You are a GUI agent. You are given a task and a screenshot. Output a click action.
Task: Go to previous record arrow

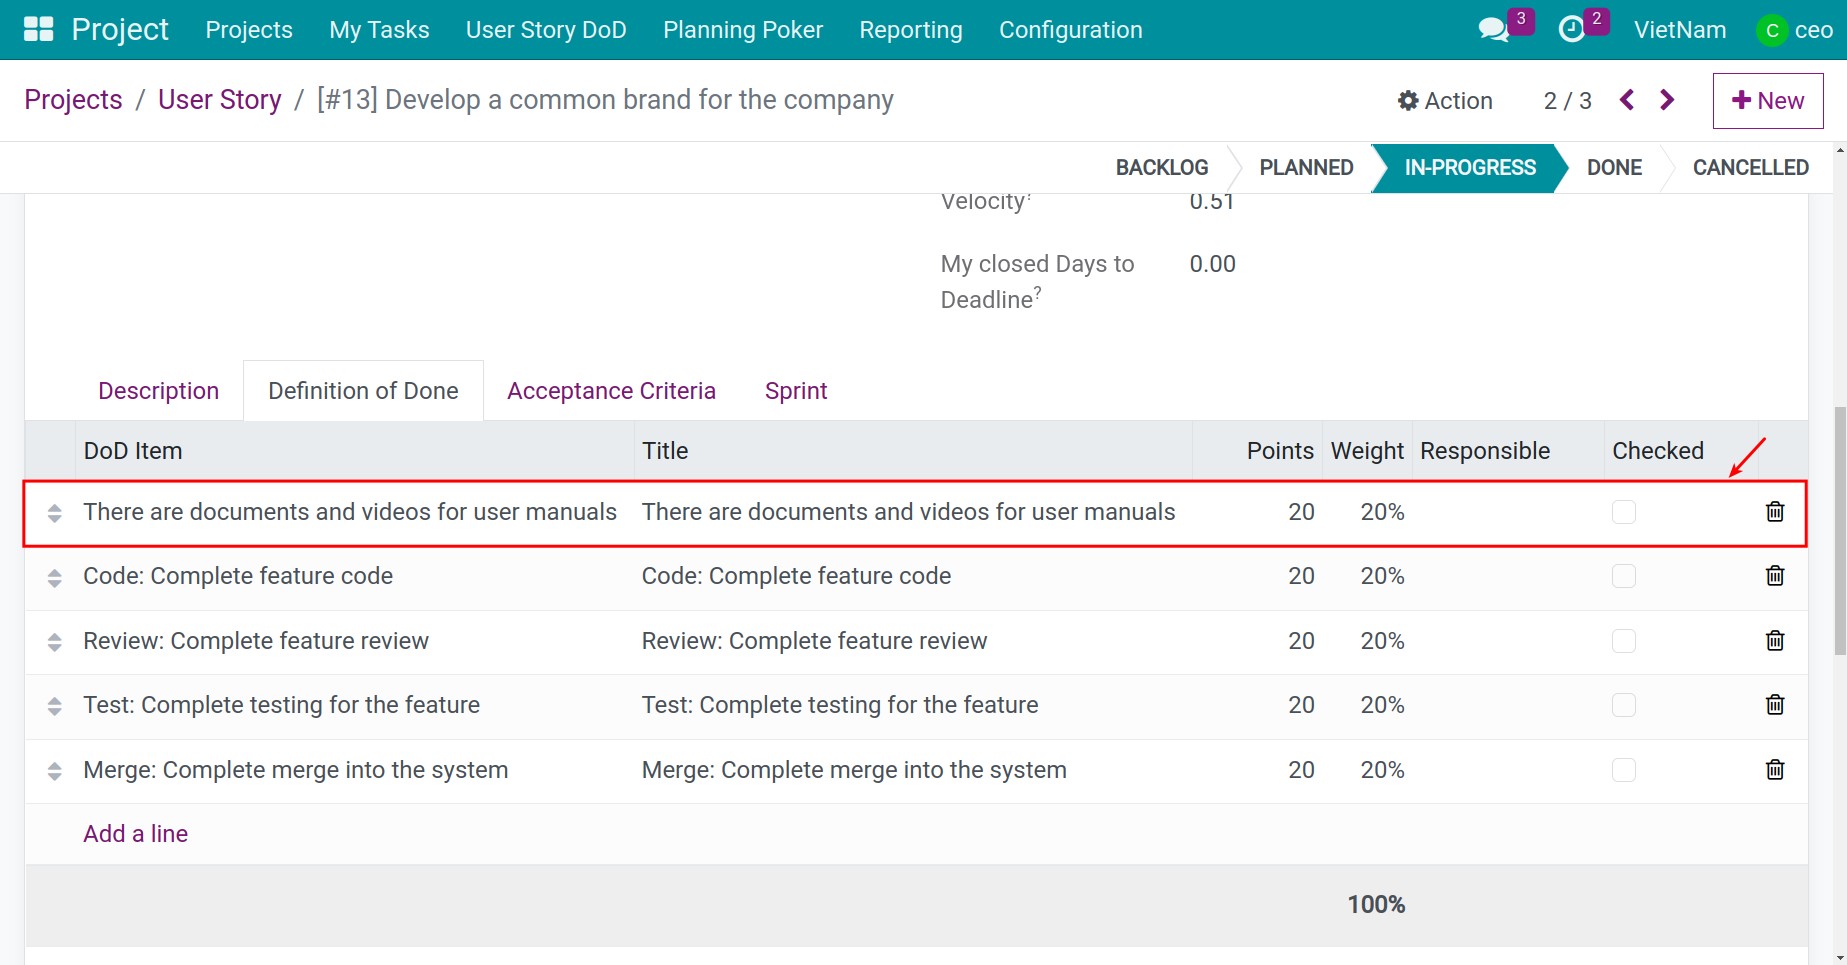click(1627, 100)
